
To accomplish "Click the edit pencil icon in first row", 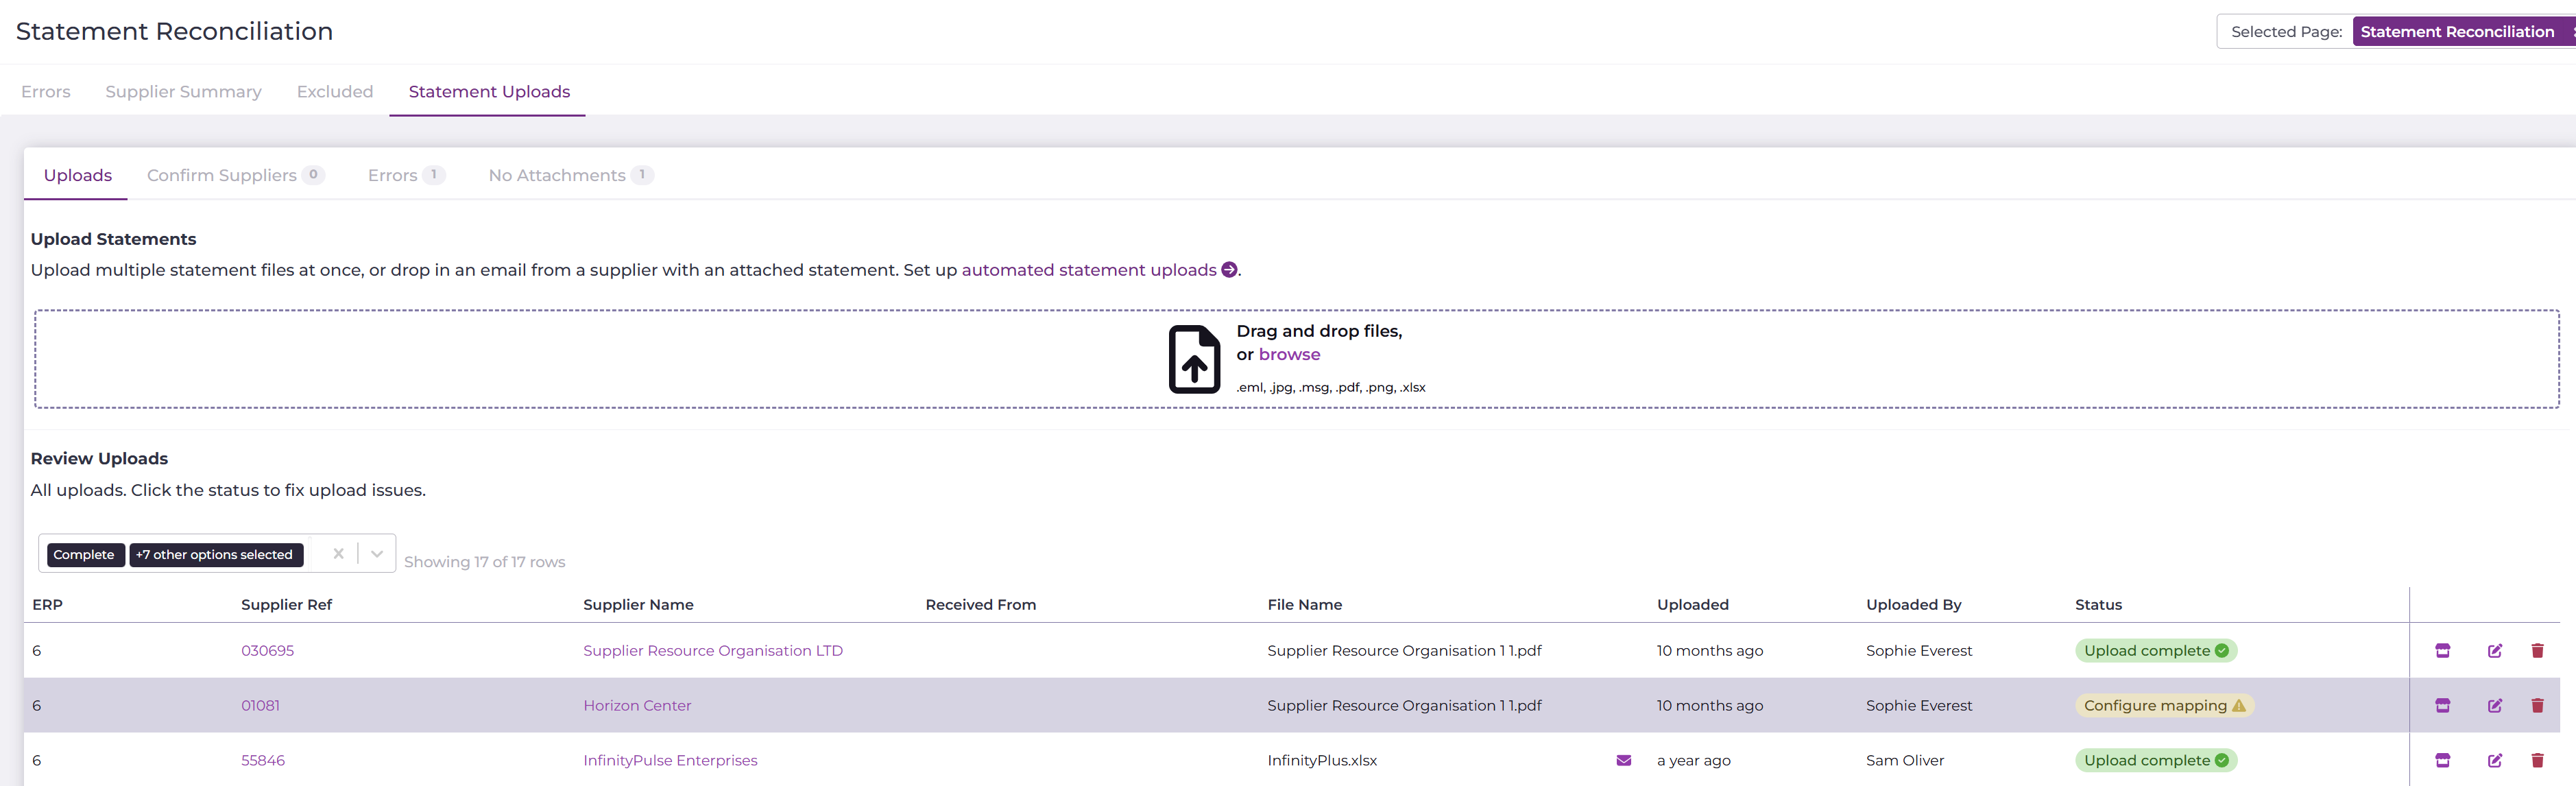I will pos(2494,650).
